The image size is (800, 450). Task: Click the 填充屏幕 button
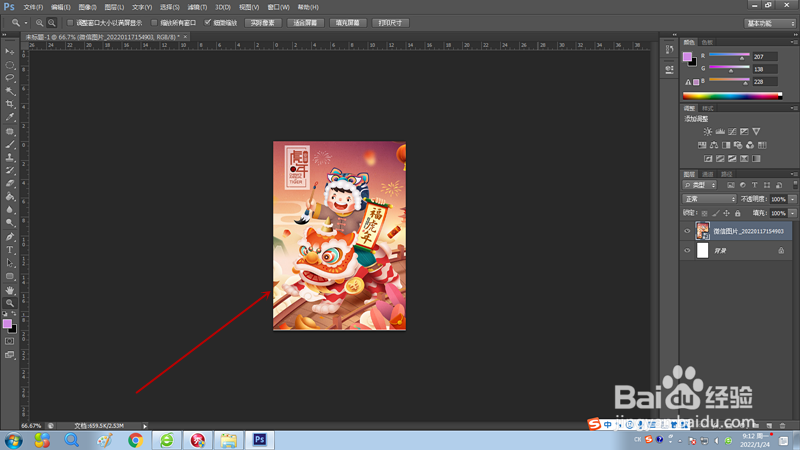tap(348, 23)
